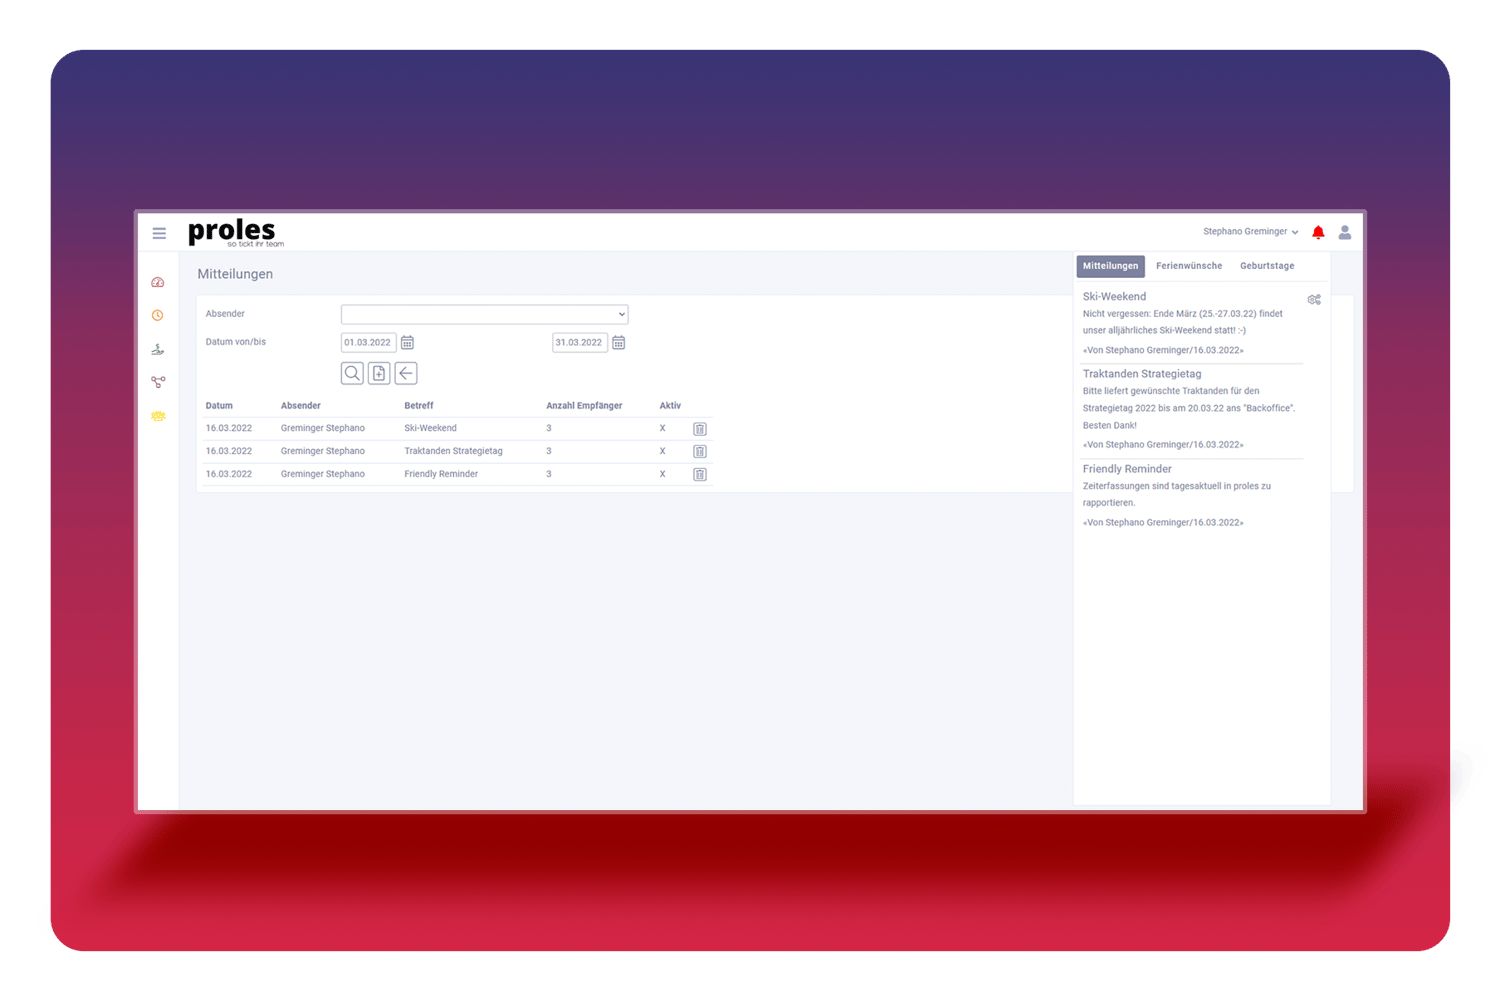This screenshot has height=1001, width=1500.
Task: Click Friendly Reminder heading in side panel
Action: coord(1127,469)
